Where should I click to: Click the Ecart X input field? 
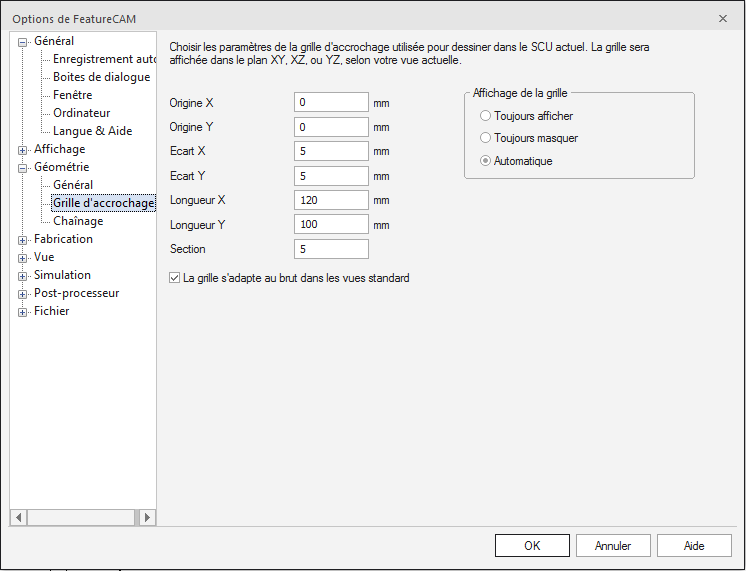pos(331,151)
